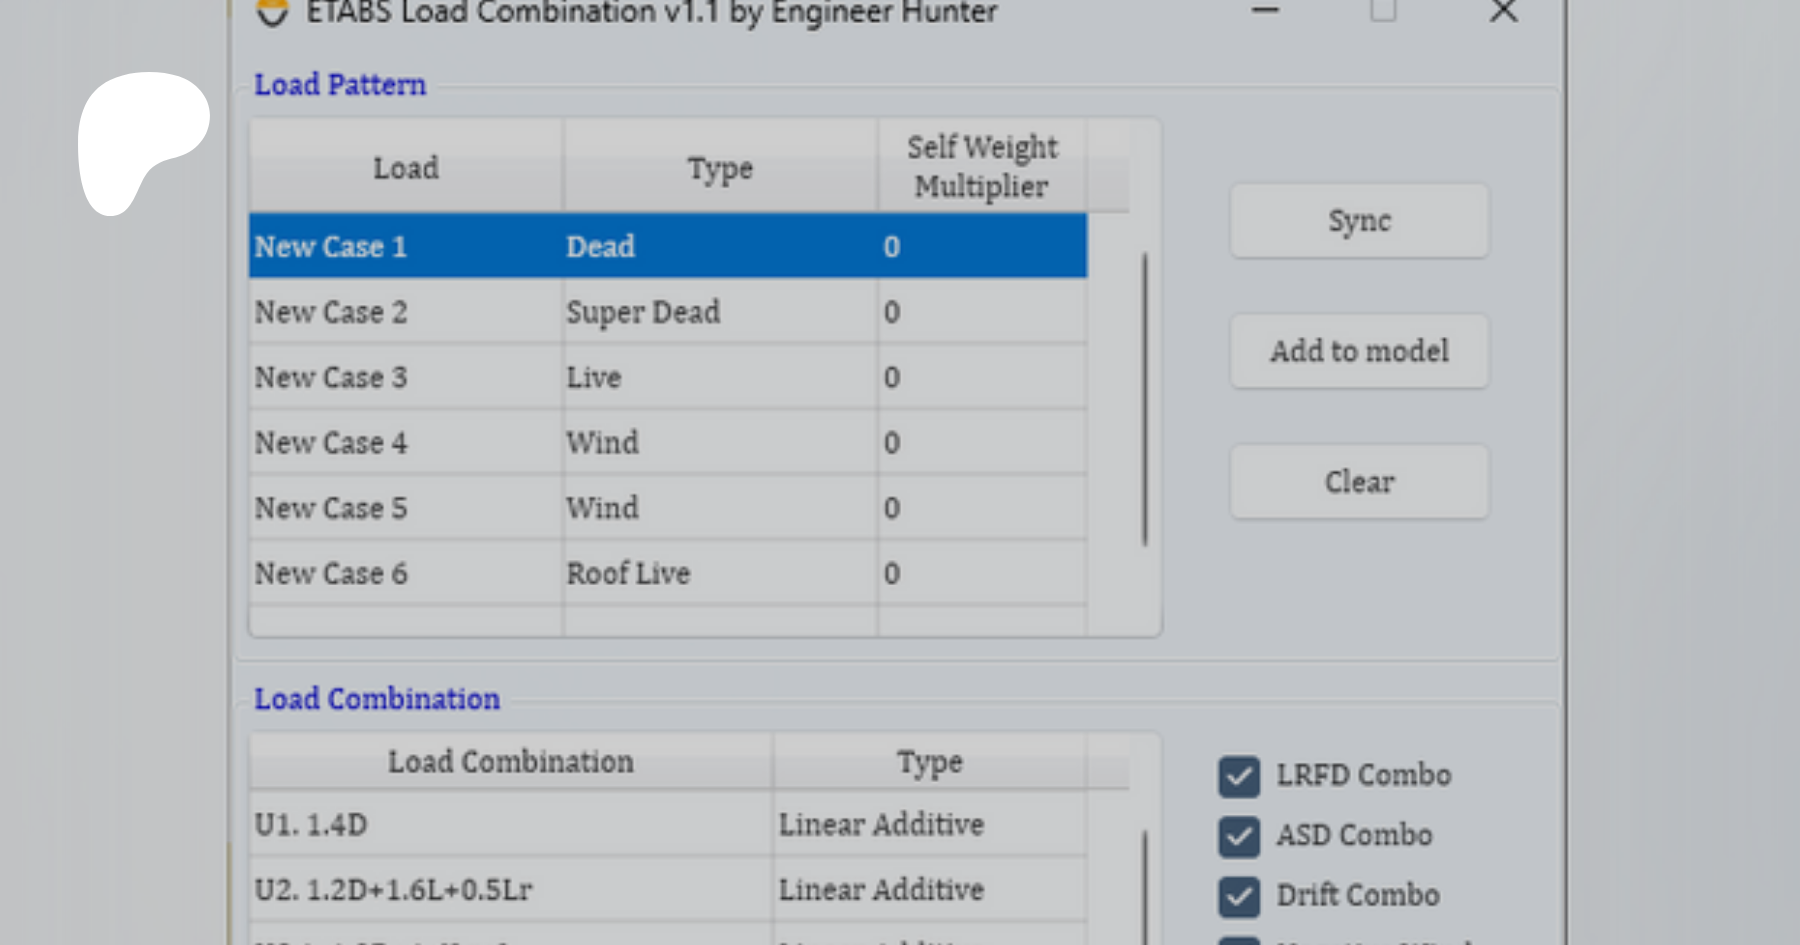Screen dimensions: 1800x945
Task: Select the New Case 2 load cell
Action: [x=405, y=312]
